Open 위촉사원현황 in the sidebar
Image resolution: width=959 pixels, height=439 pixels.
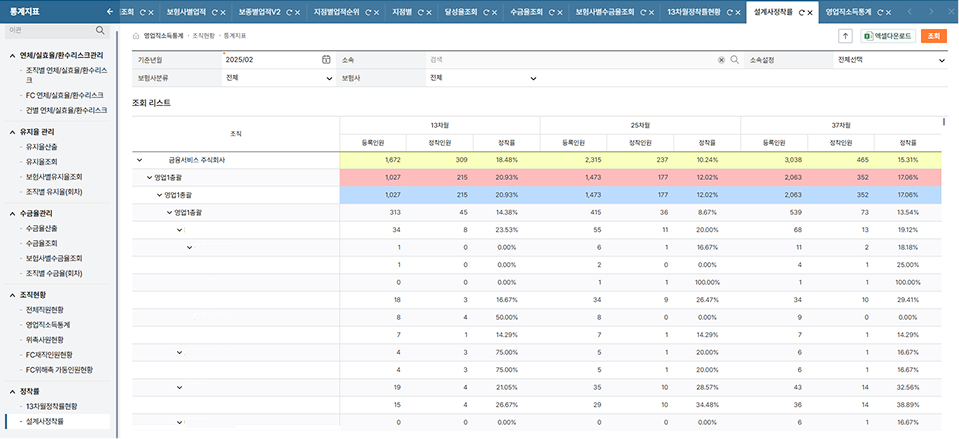(46, 340)
